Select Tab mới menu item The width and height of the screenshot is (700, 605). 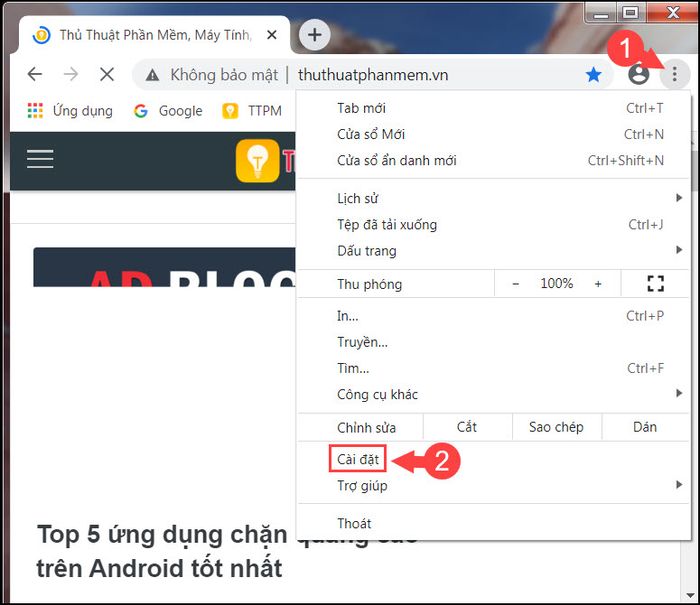[493, 108]
